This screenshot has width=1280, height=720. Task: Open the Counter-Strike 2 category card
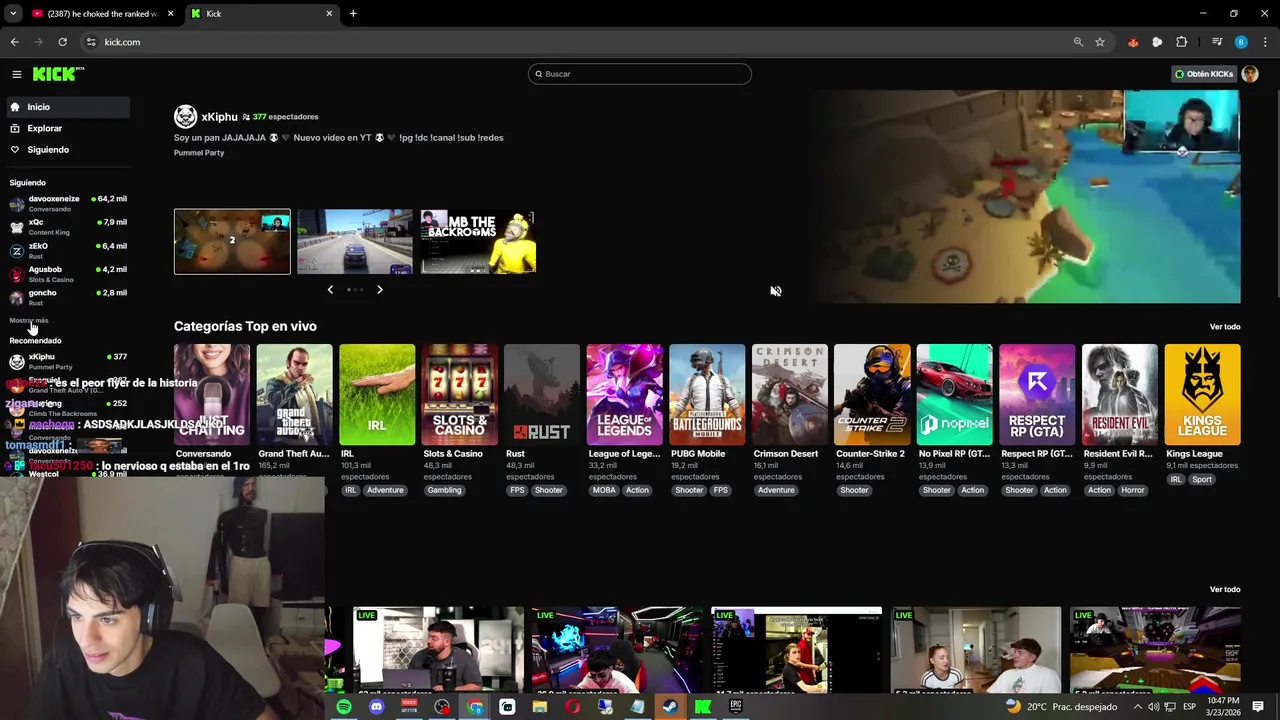click(x=872, y=395)
